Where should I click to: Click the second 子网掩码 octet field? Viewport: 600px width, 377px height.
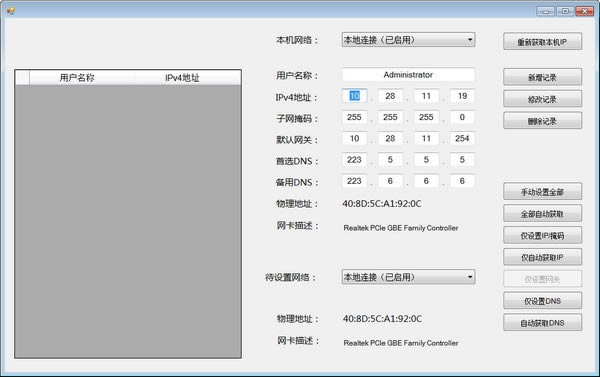click(390, 117)
